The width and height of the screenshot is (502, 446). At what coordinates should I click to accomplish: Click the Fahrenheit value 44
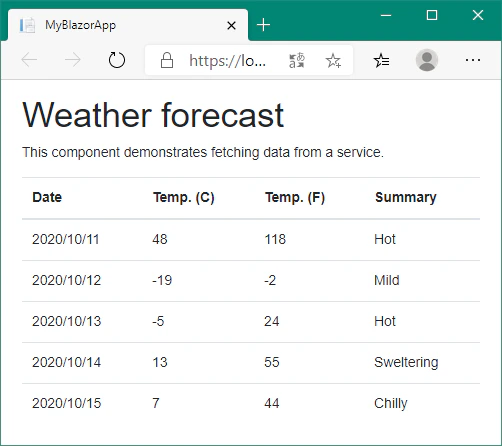(272, 403)
